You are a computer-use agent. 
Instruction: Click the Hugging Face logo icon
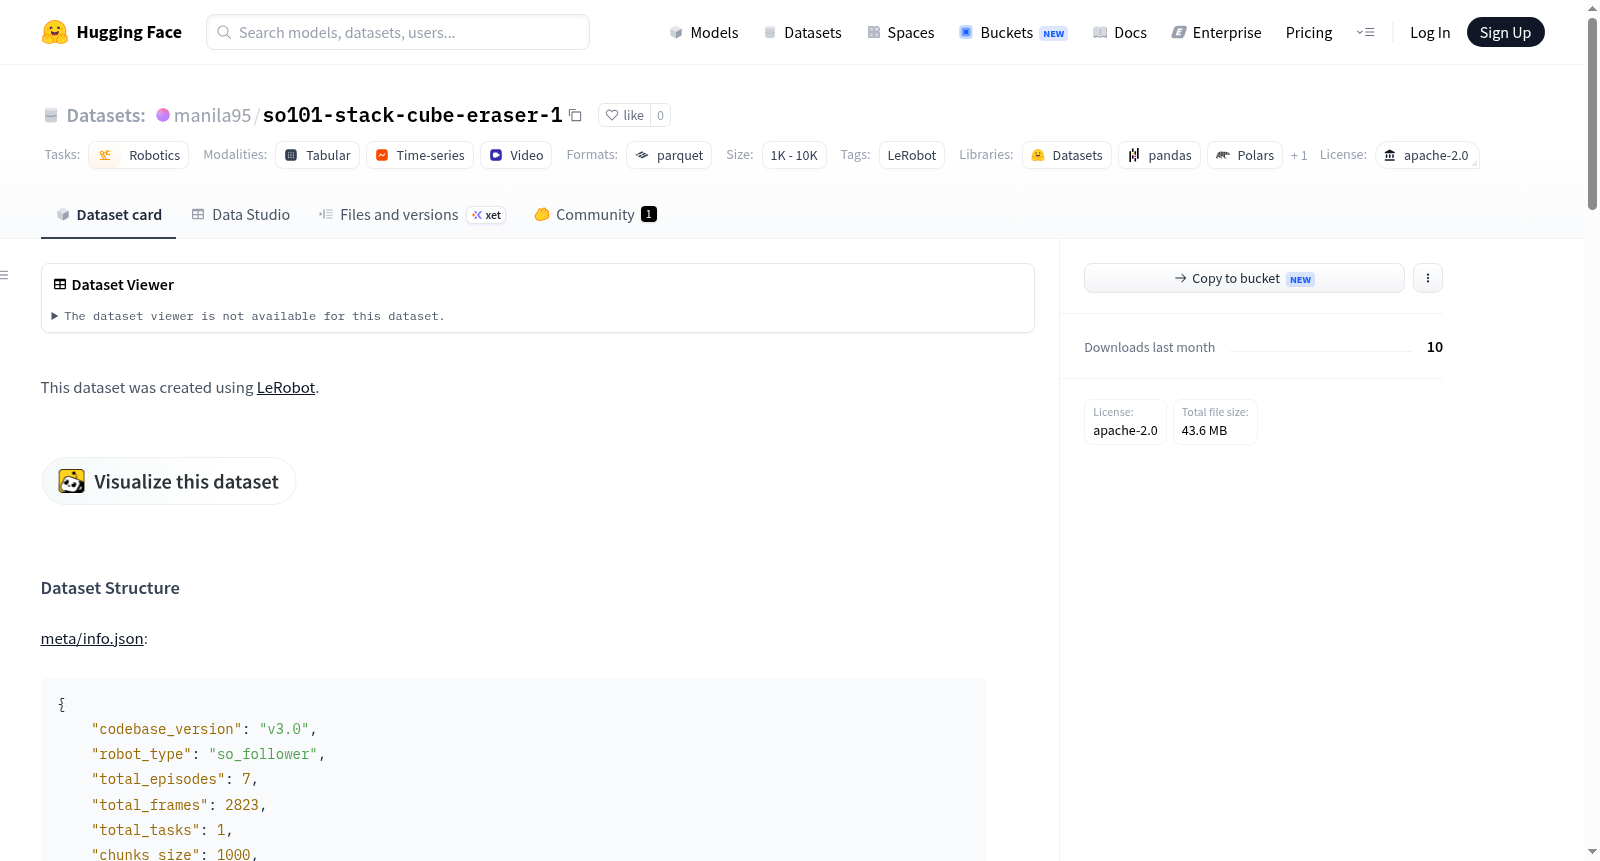click(x=55, y=32)
